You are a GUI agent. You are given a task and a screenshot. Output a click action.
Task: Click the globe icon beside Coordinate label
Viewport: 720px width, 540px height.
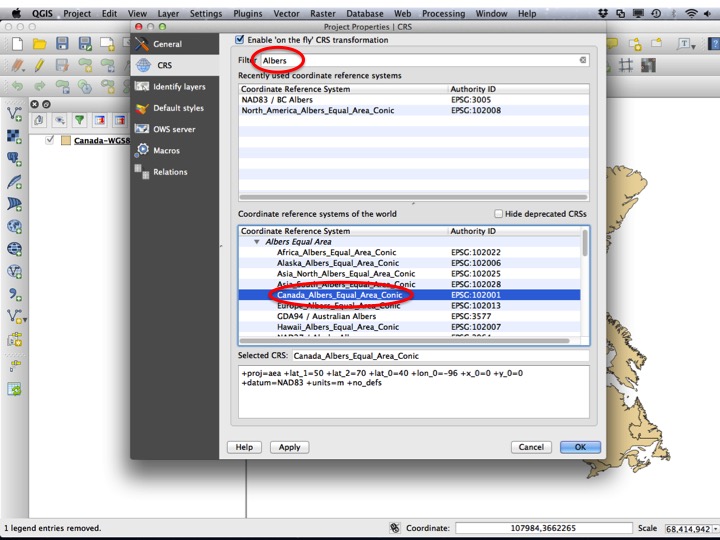point(395,528)
